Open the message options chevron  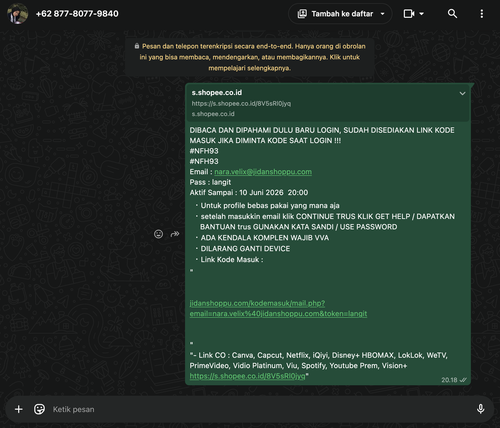(462, 94)
